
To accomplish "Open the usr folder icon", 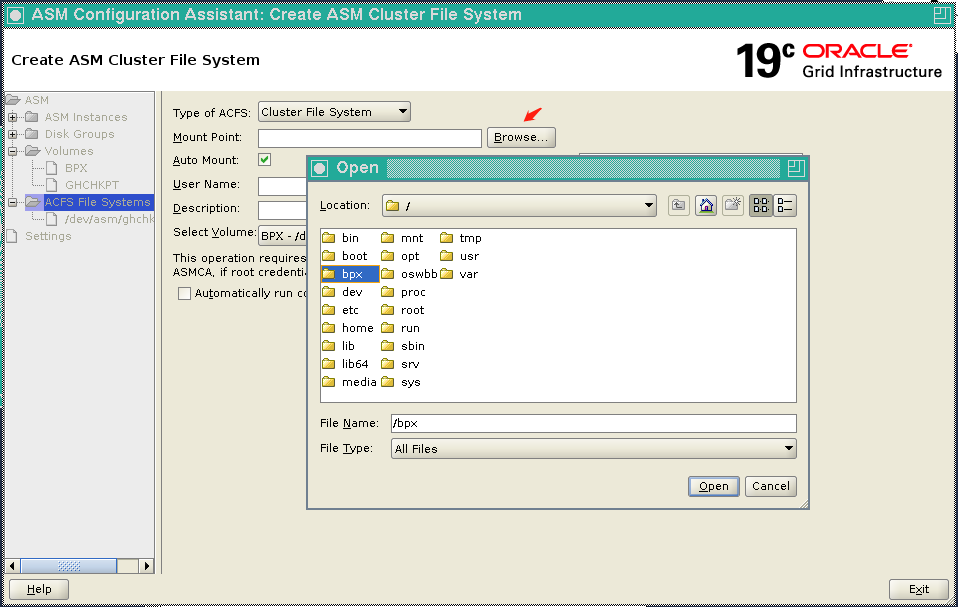I will [x=447, y=255].
